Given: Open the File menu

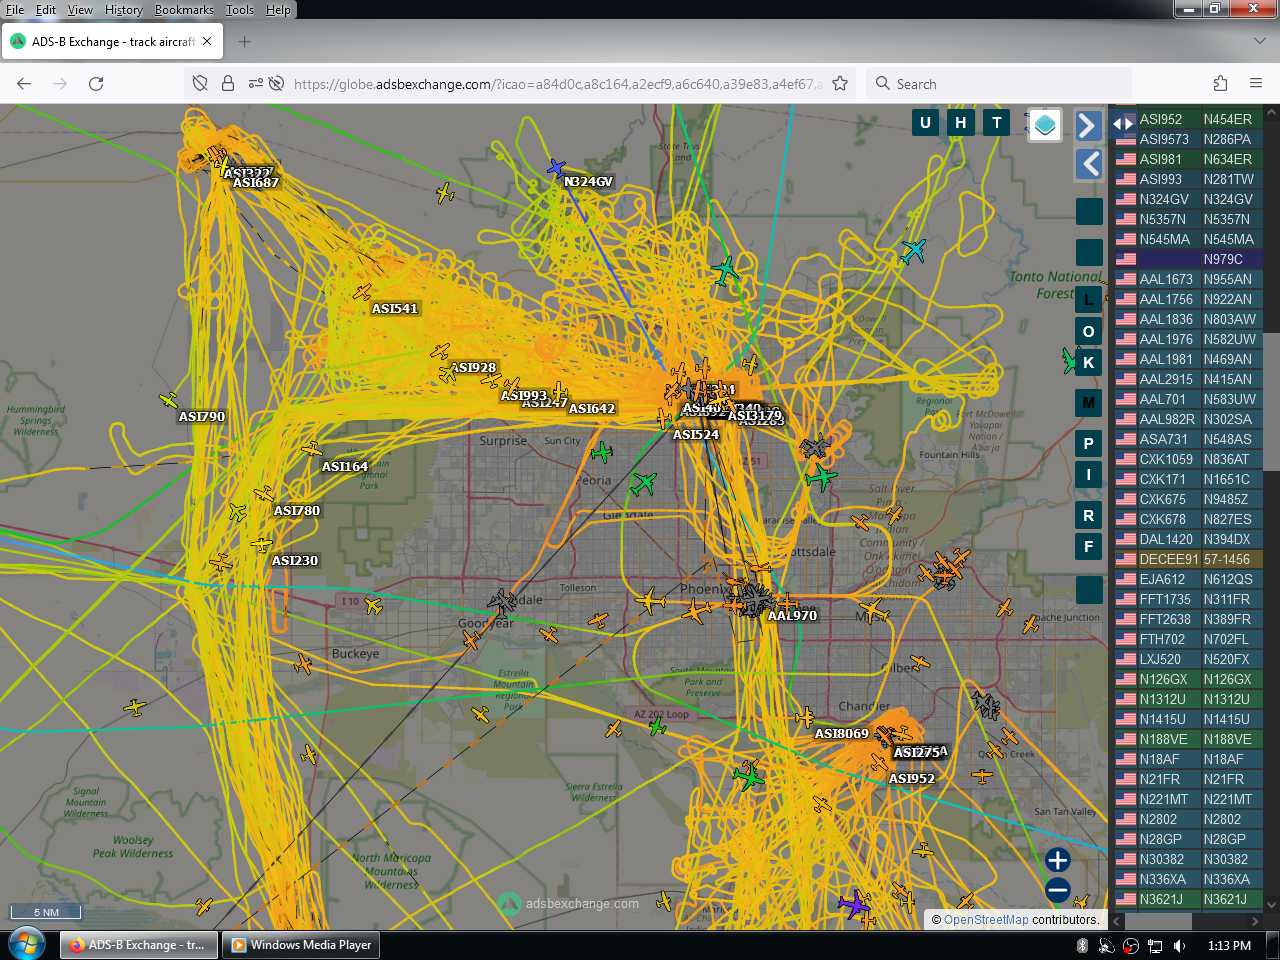Looking at the screenshot, I should 15,10.
